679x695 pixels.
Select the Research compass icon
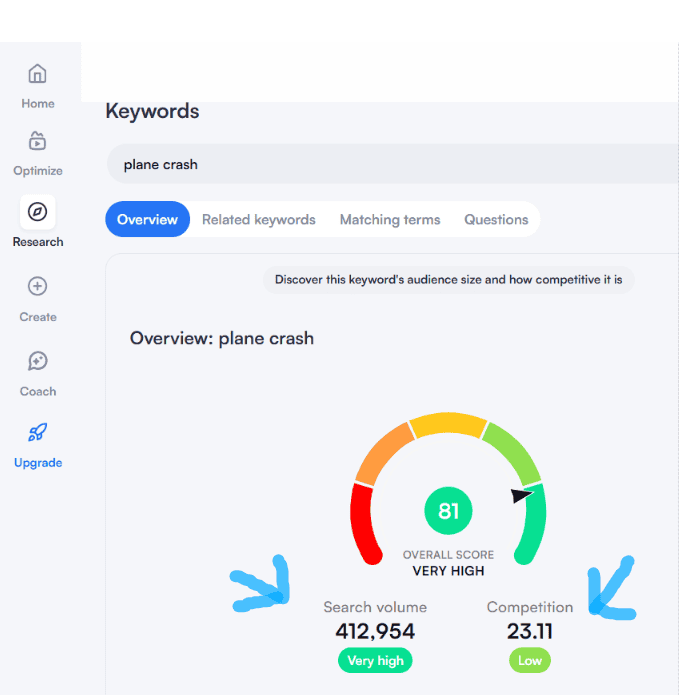[38, 212]
